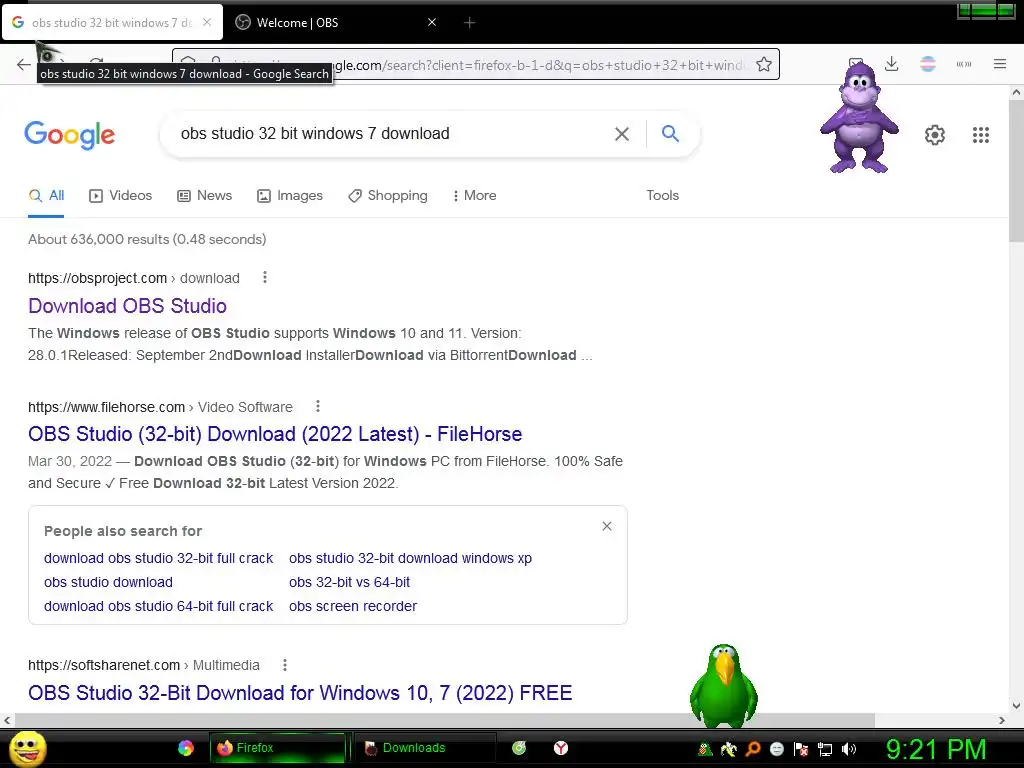Open the Download OBS Studio result

tap(127, 306)
